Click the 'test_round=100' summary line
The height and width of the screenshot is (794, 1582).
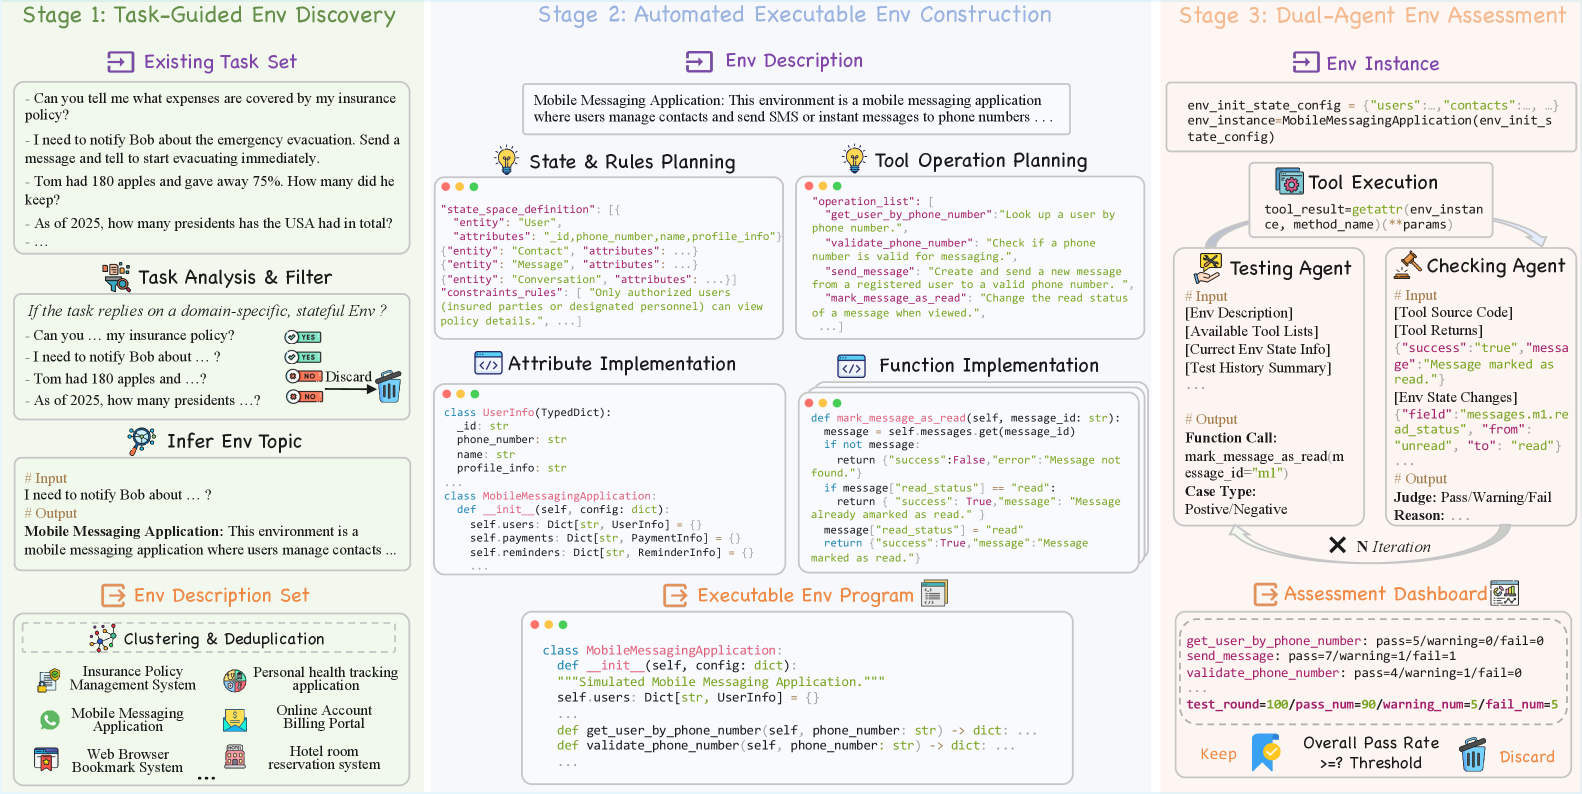(x=1372, y=704)
